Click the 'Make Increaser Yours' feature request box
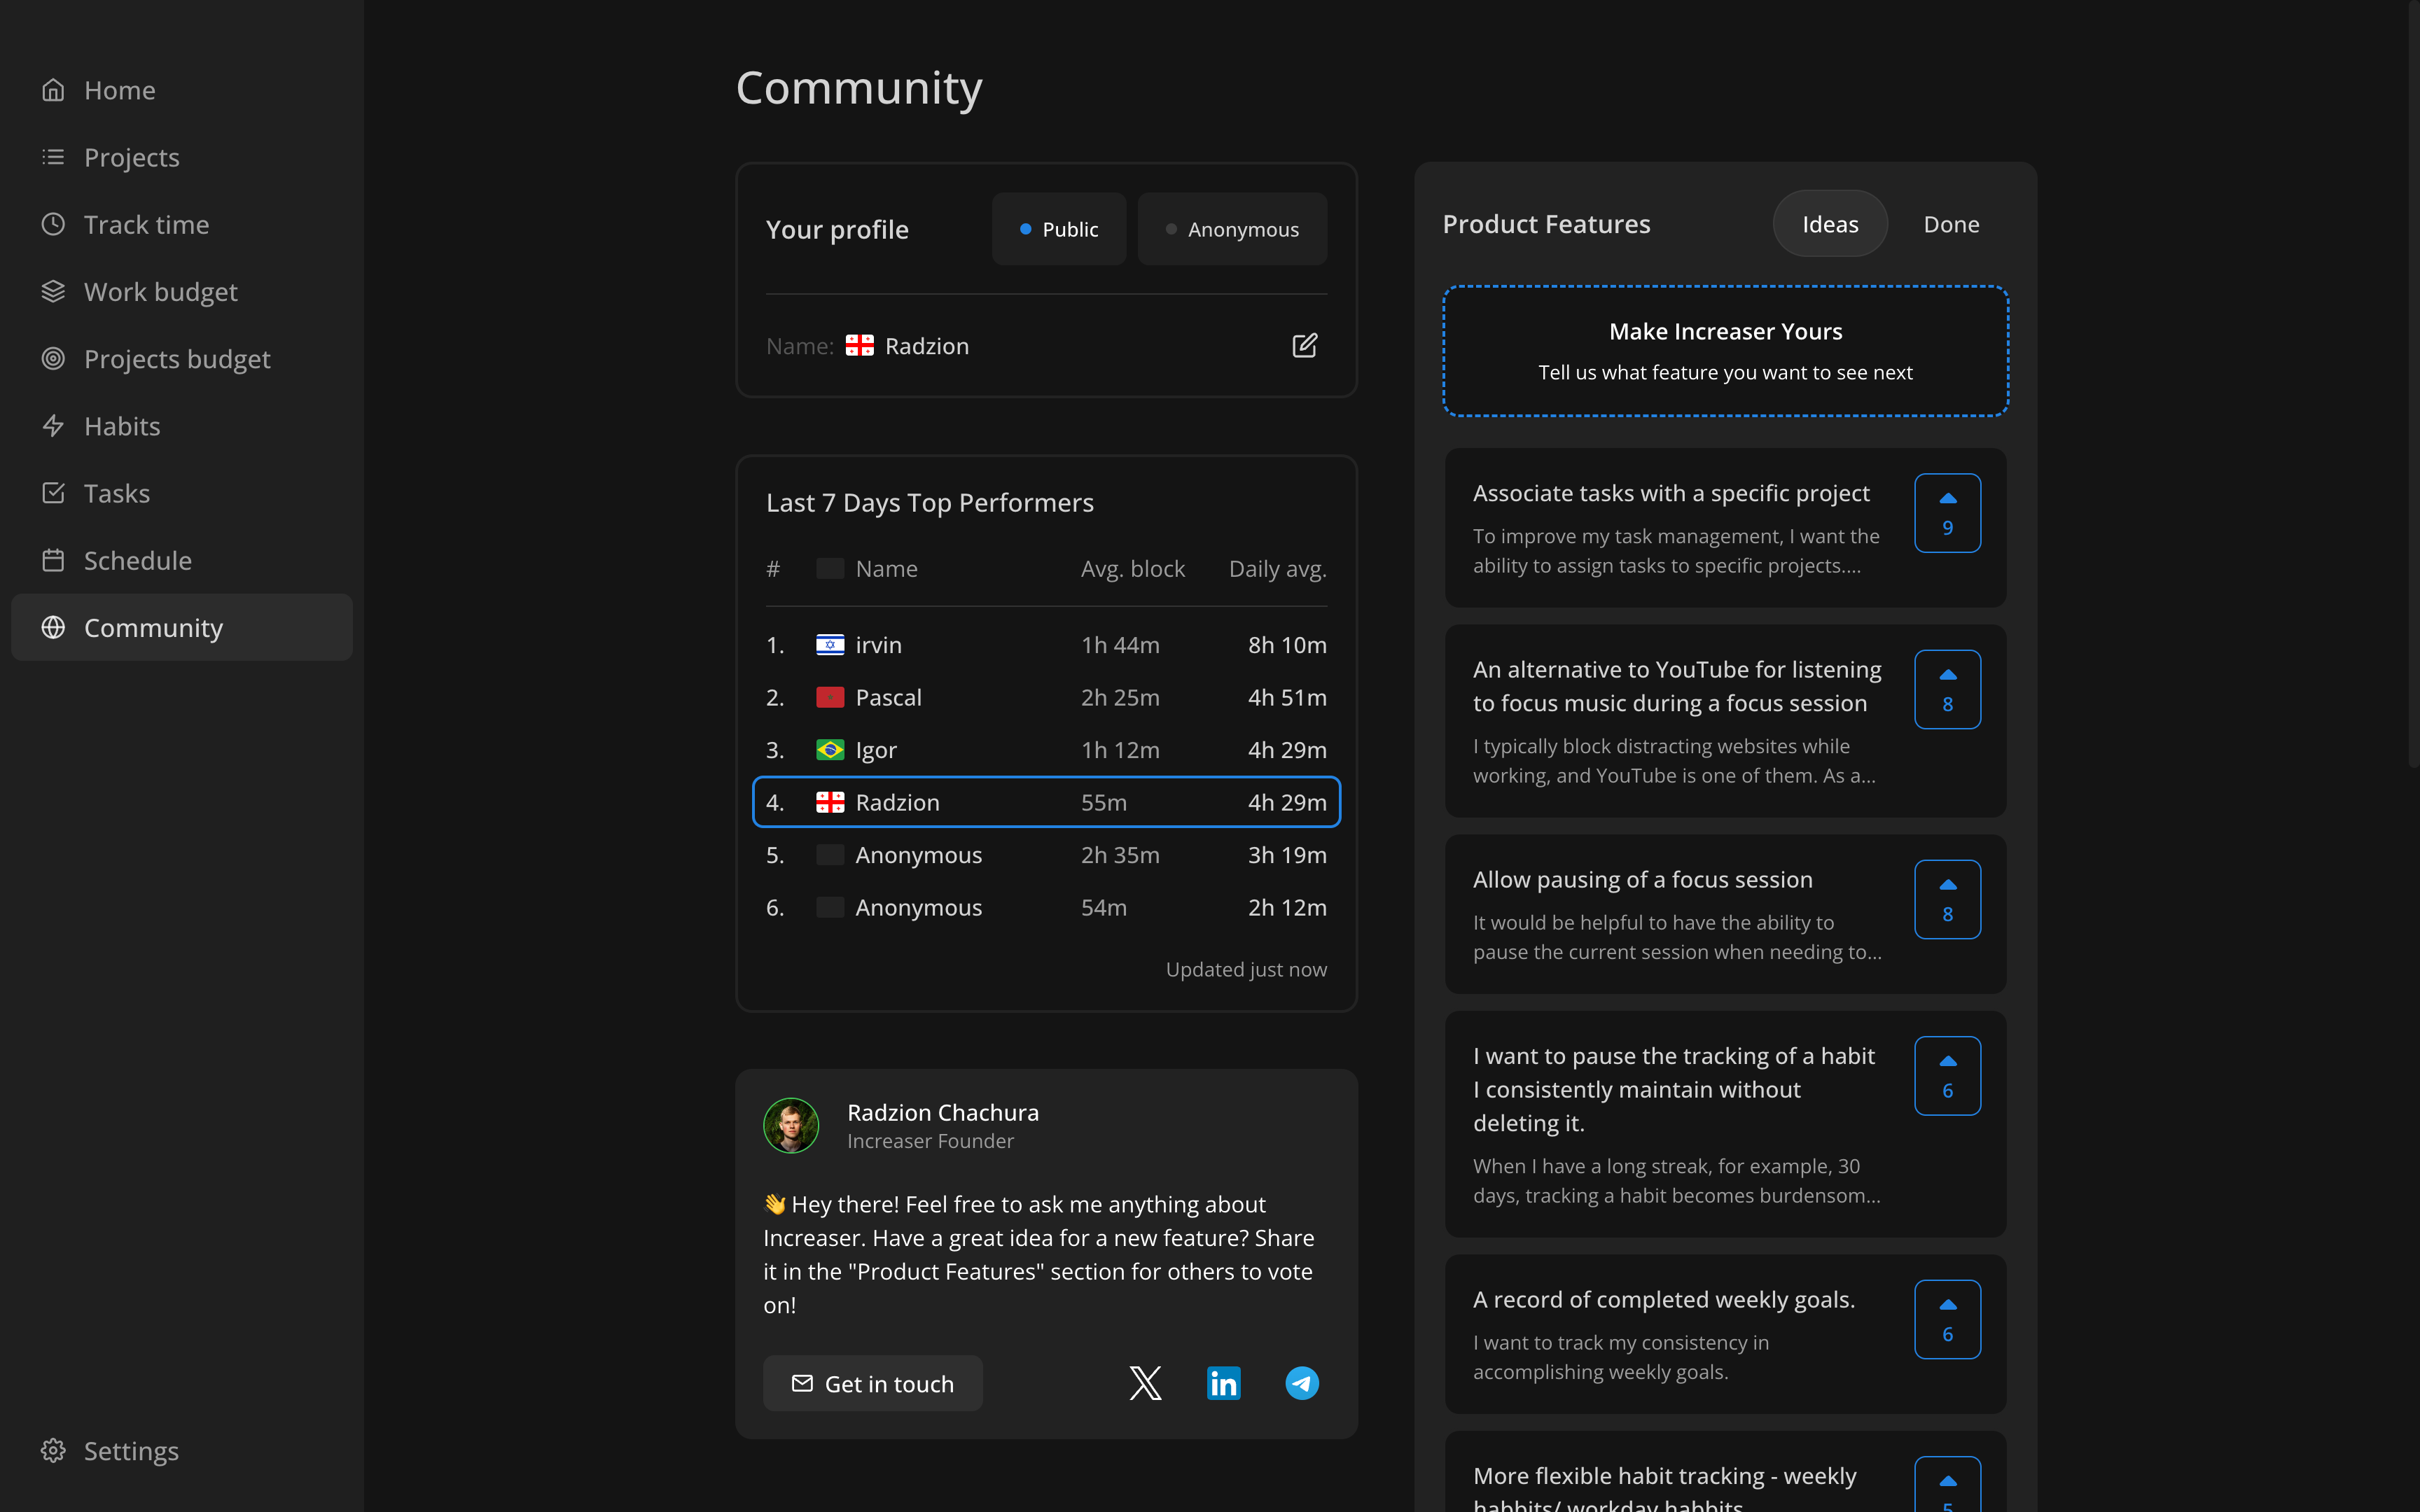Screen dimensions: 2420x1512 (1725, 351)
